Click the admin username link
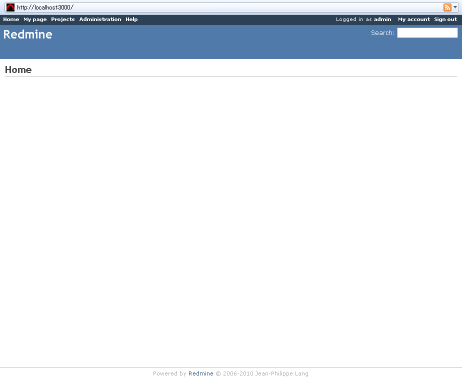This screenshot has height=379, width=462. tap(382, 19)
